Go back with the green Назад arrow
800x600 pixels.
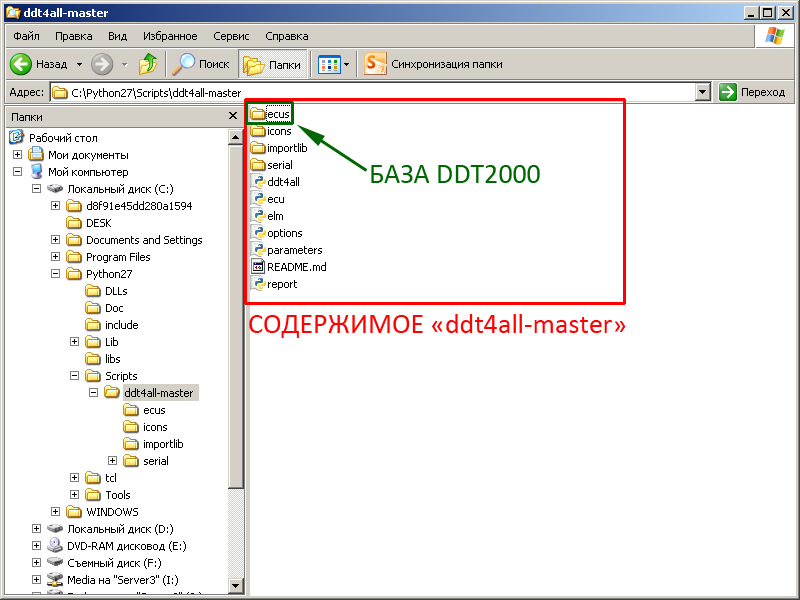tap(21, 64)
